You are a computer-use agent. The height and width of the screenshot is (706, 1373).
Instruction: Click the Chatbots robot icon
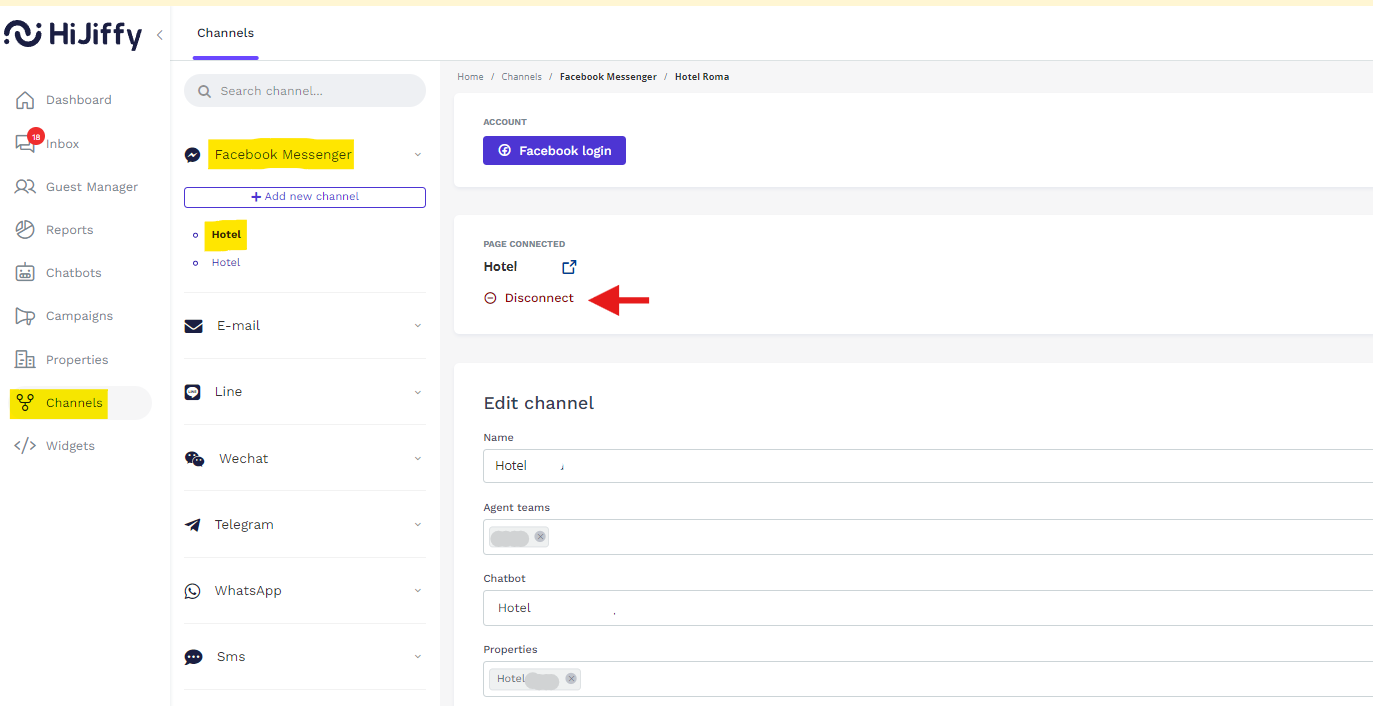point(25,273)
